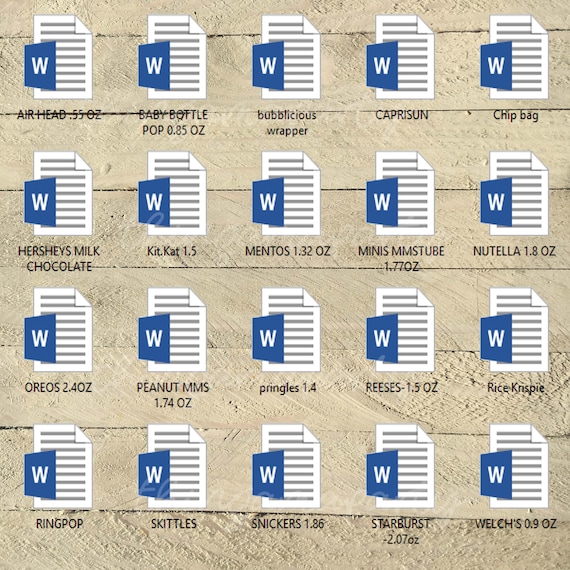Click the 'Chip bag' file name label

(x=515, y=116)
